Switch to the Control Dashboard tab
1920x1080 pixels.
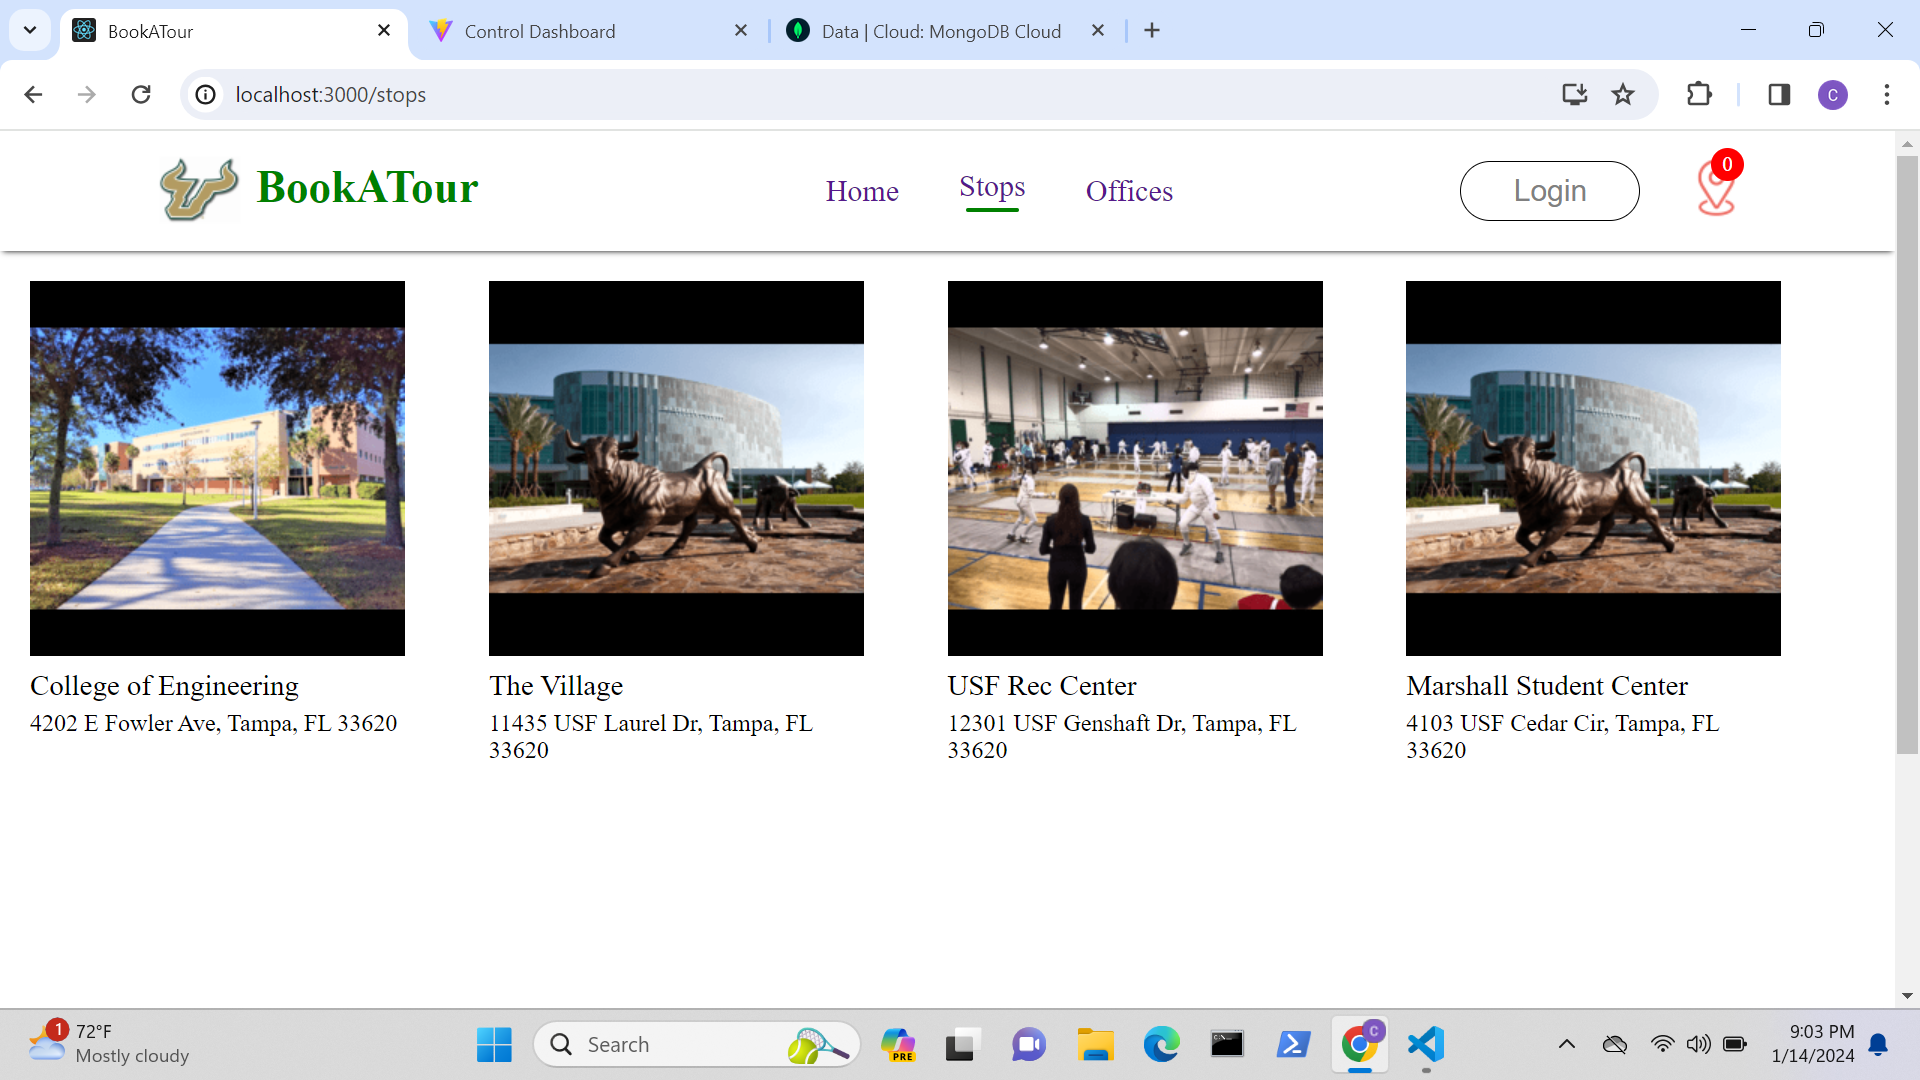point(540,31)
